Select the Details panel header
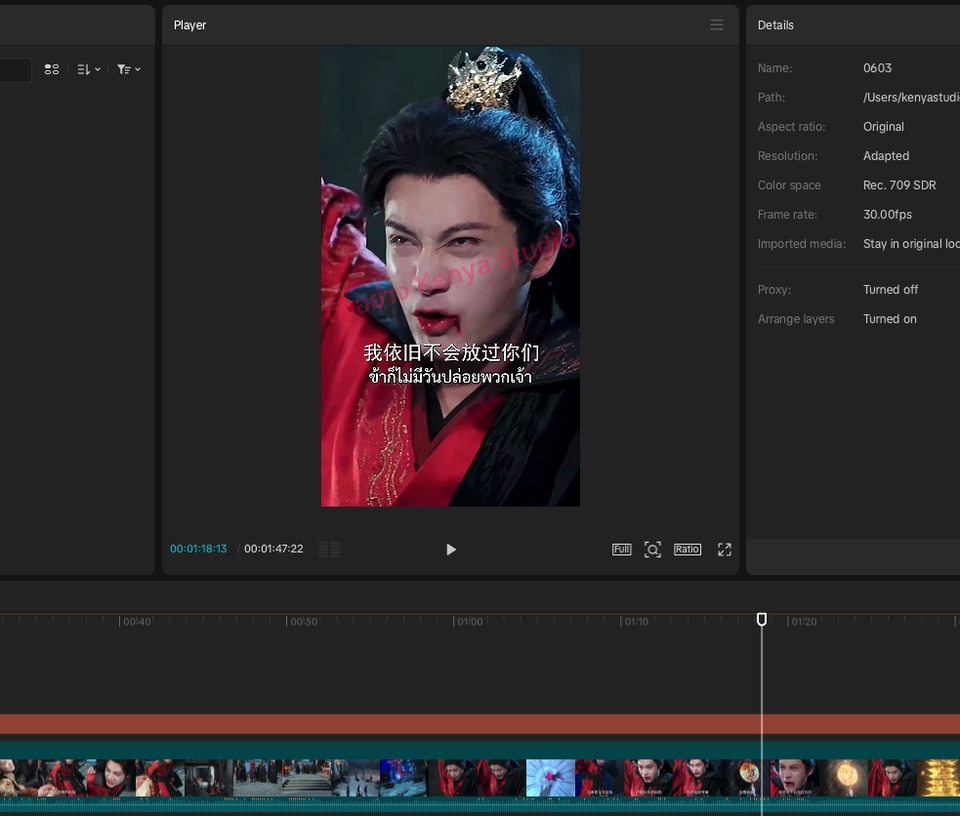Screen dimensions: 960x816 point(775,25)
